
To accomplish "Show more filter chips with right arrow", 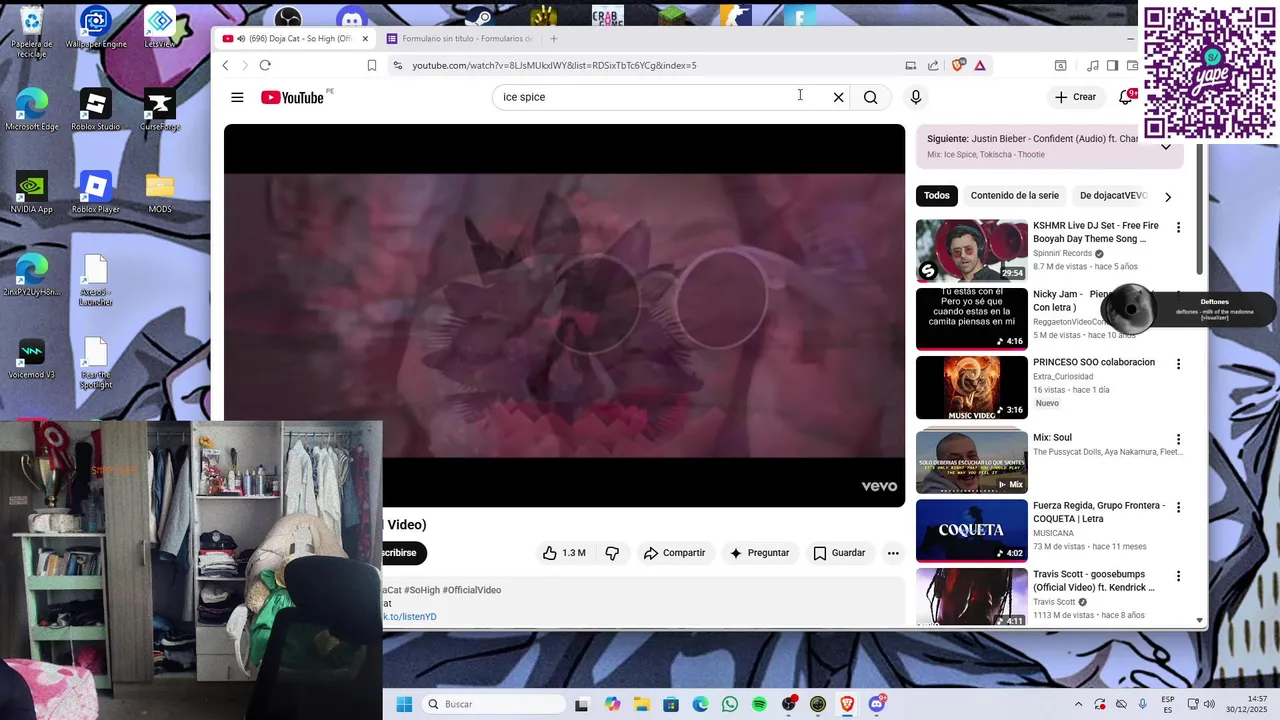I will pos(1167,196).
